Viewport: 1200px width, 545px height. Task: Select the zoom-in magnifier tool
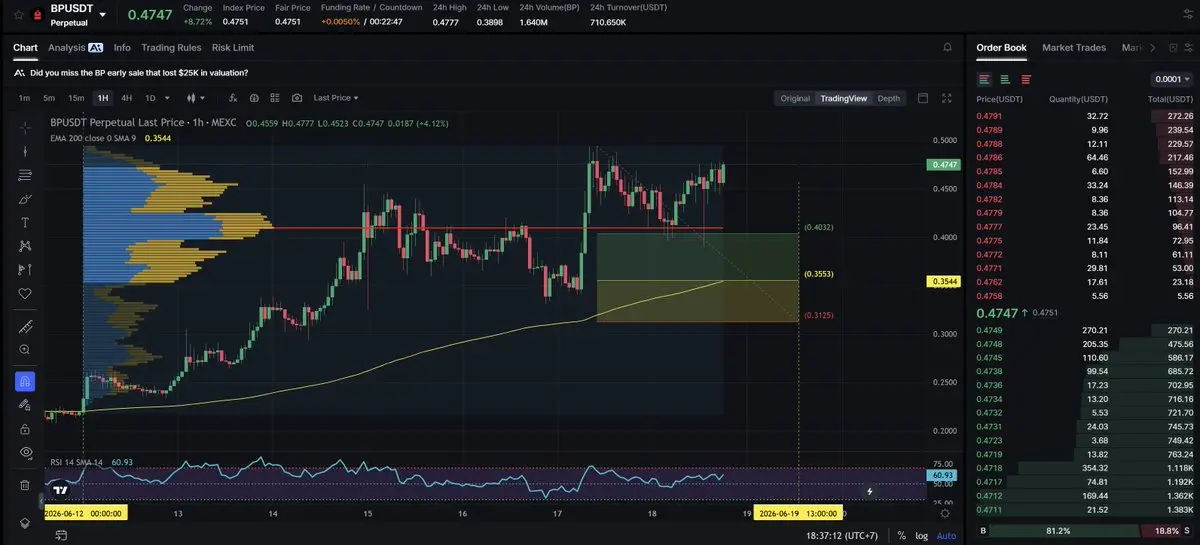click(25, 350)
